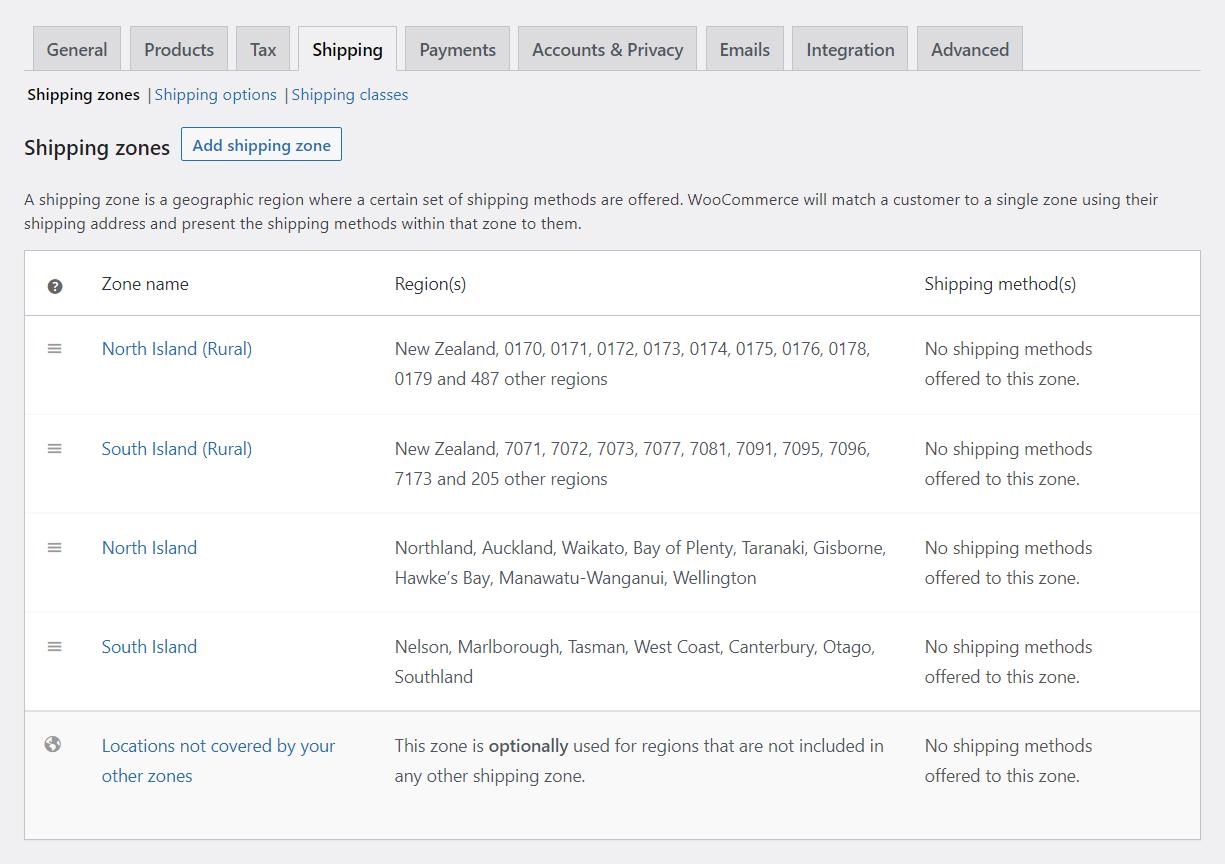Click the North Island row drag handle
Image resolution: width=1225 pixels, height=864 pixels.
[55, 548]
